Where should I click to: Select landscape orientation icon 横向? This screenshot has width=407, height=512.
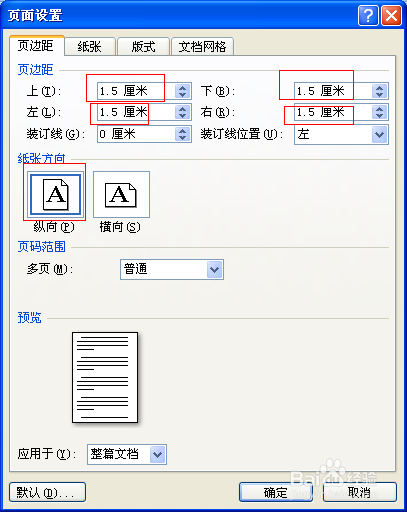121,194
